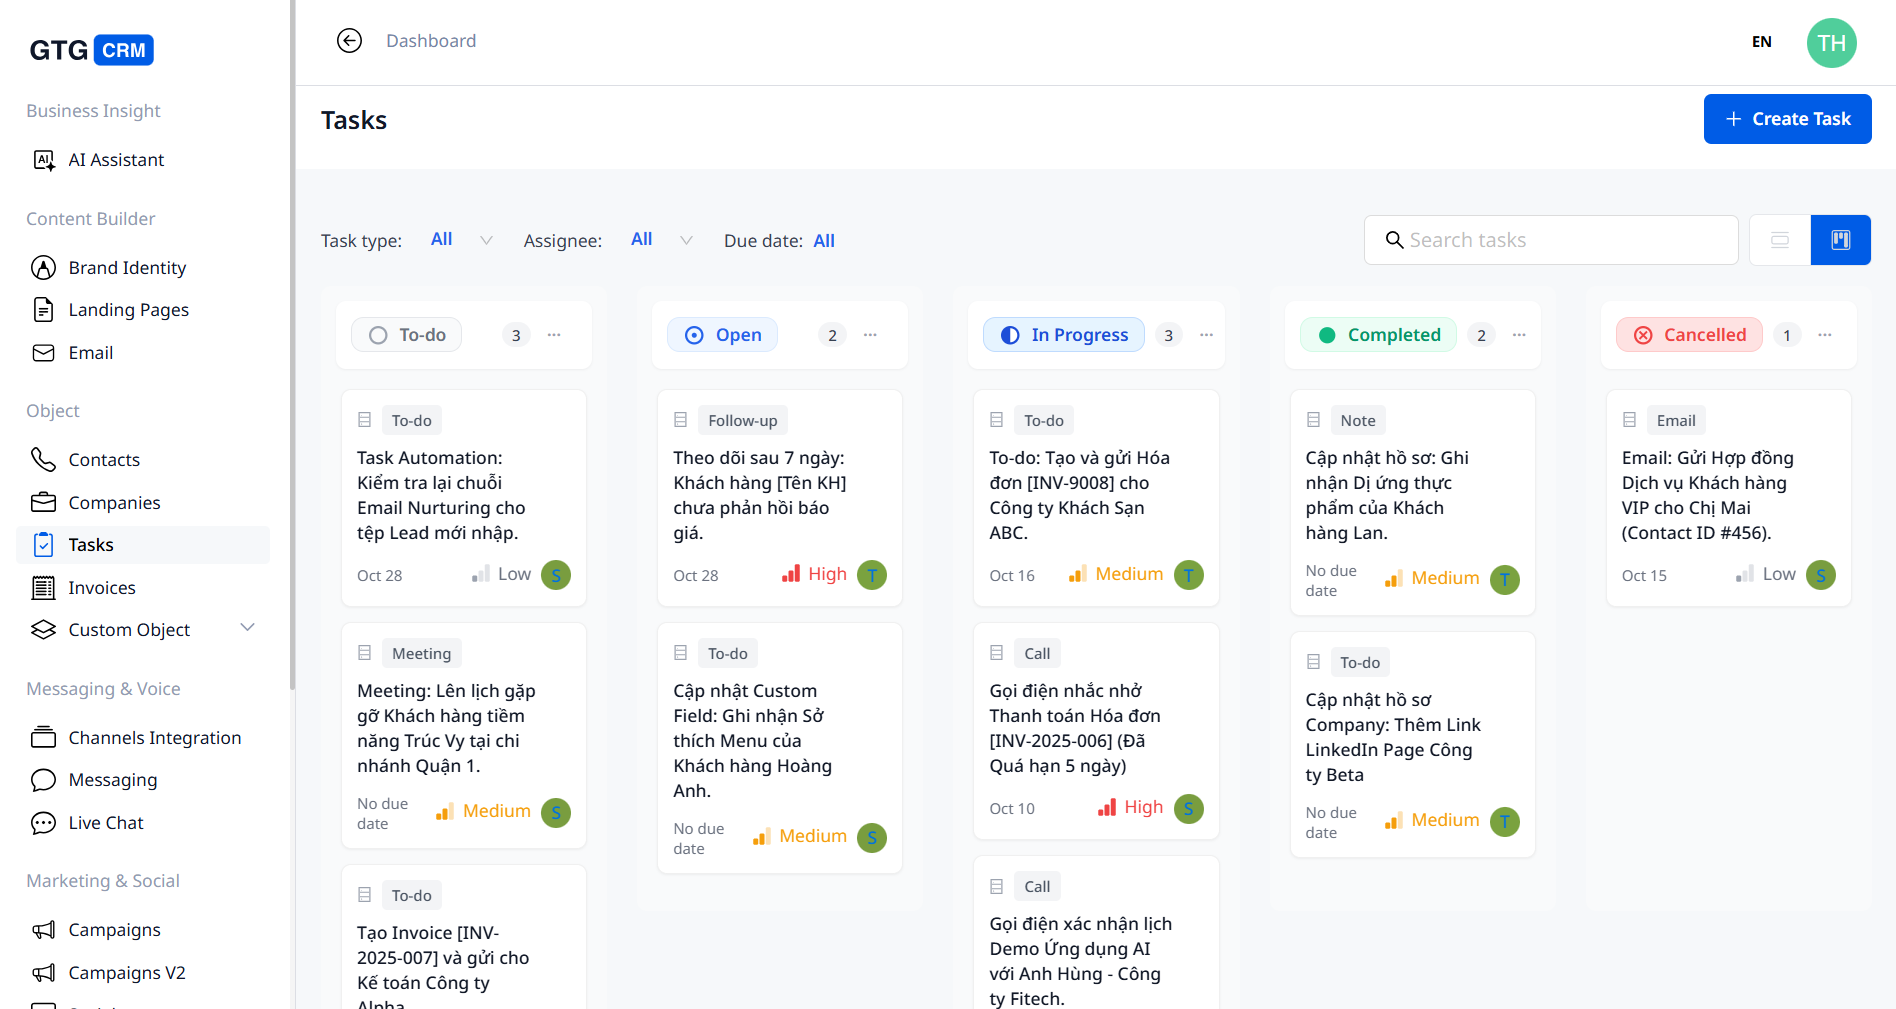Open the Cancelled column options menu
This screenshot has width=1896, height=1009.
(1825, 335)
